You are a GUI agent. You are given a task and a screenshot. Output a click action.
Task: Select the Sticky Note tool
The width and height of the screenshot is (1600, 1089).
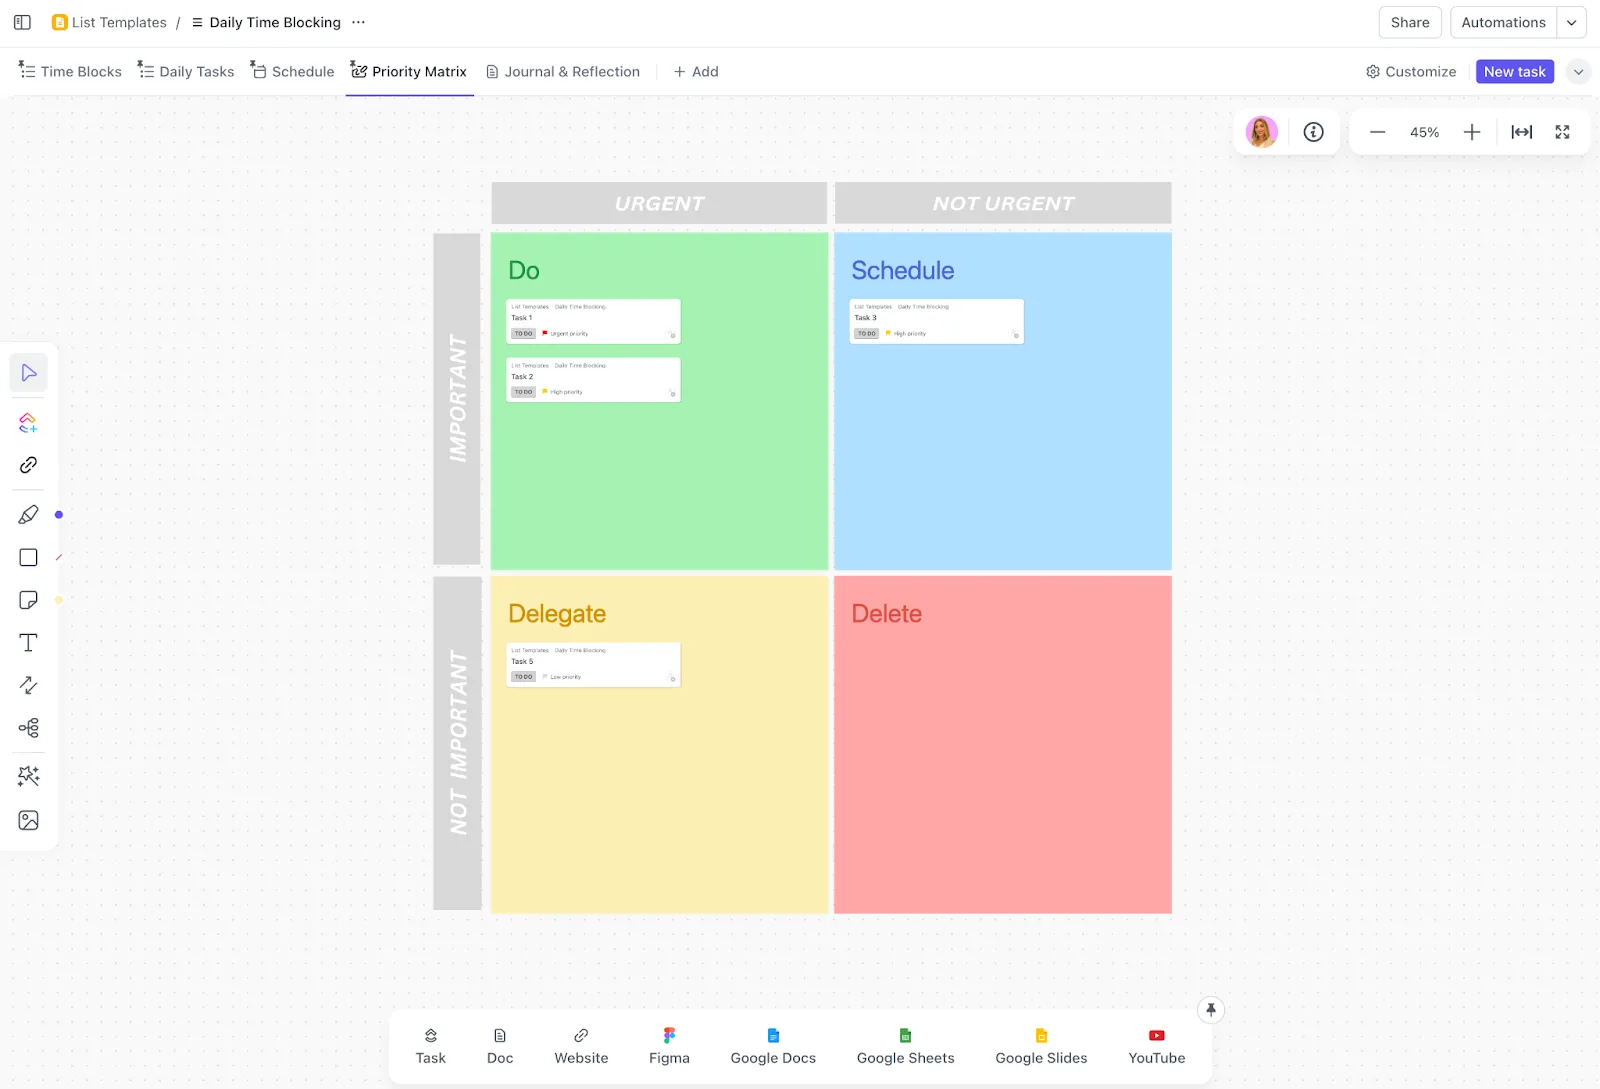click(x=28, y=600)
